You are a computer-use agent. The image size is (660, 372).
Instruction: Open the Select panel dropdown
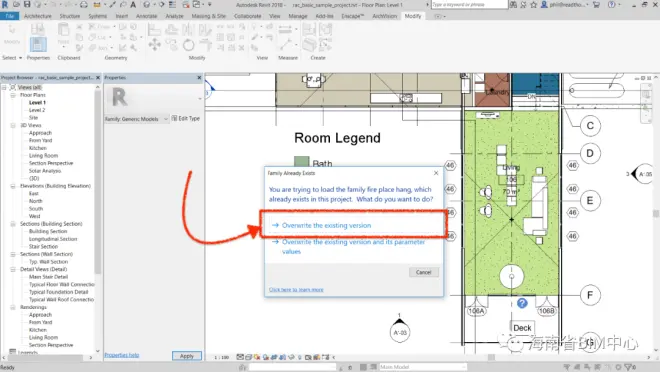point(12,58)
